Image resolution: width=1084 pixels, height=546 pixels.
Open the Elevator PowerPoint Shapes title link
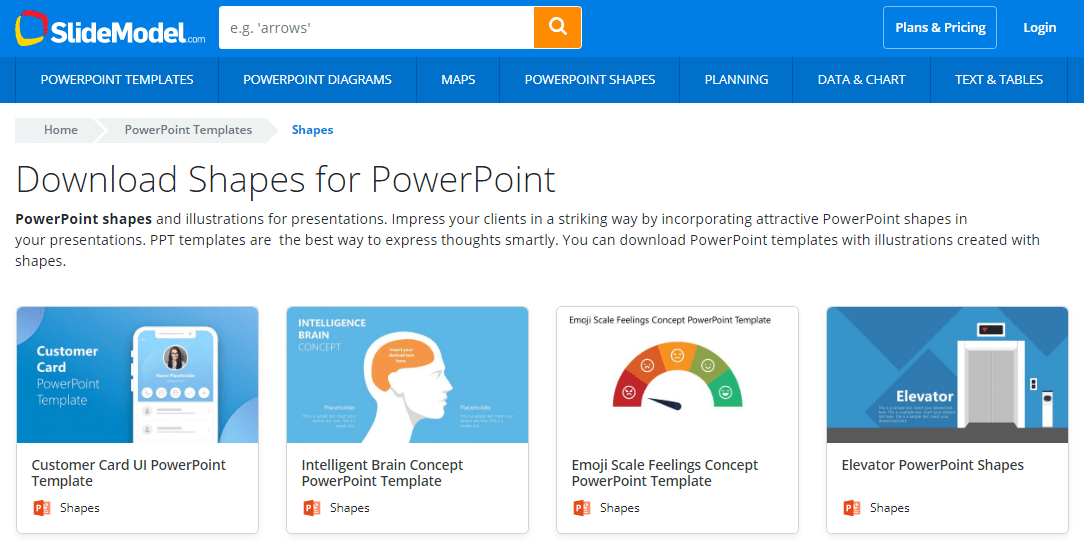tap(933, 465)
